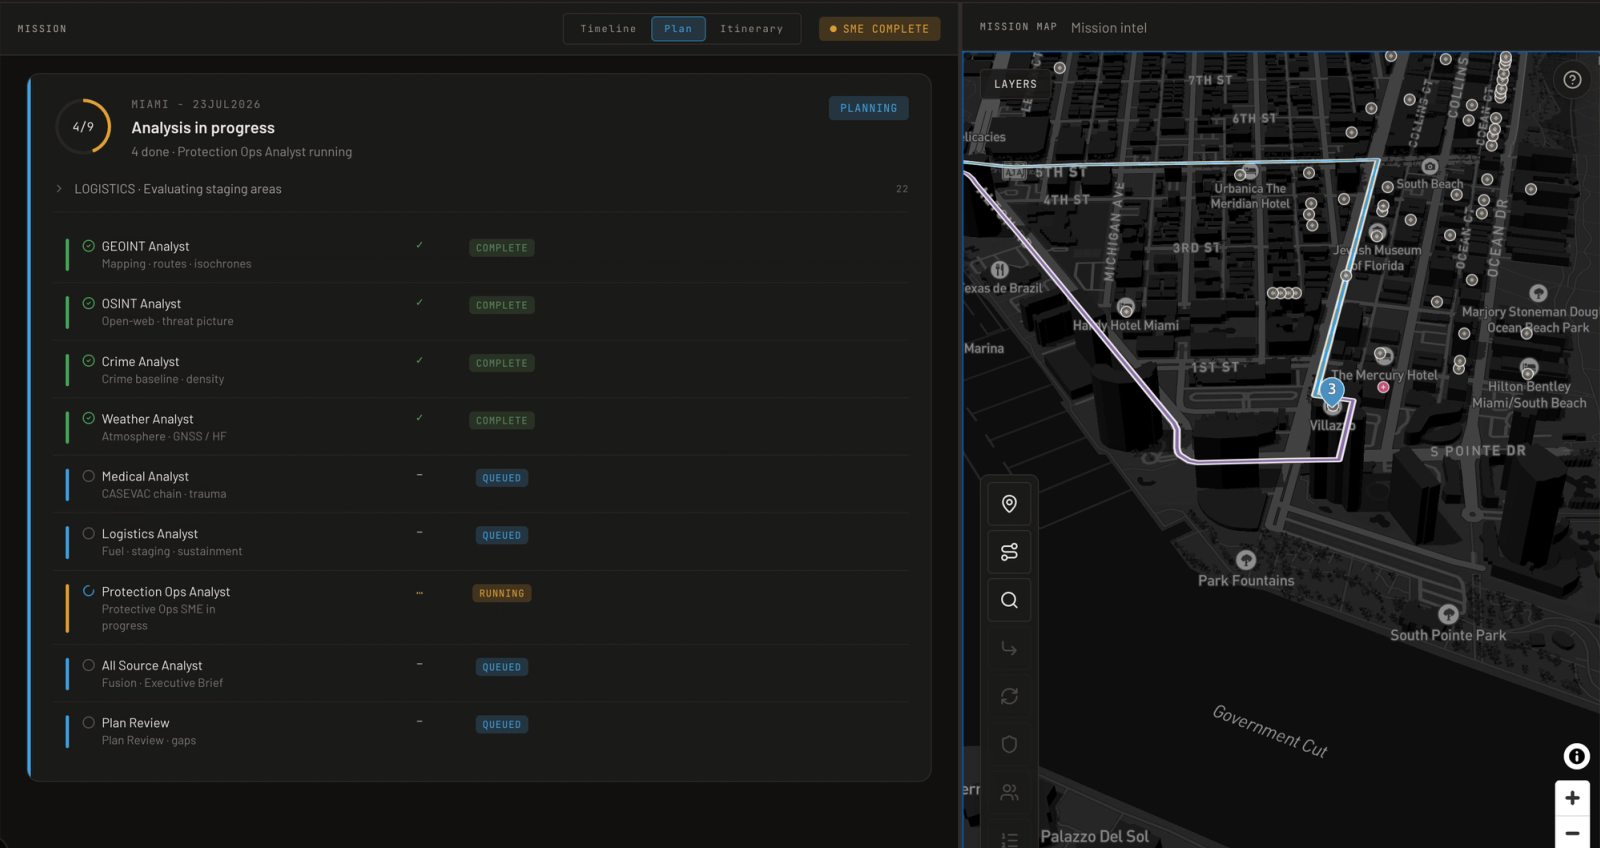This screenshot has height=848, width=1600.
Task: Click the shield tool in map toolbar
Action: [x=1009, y=744]
